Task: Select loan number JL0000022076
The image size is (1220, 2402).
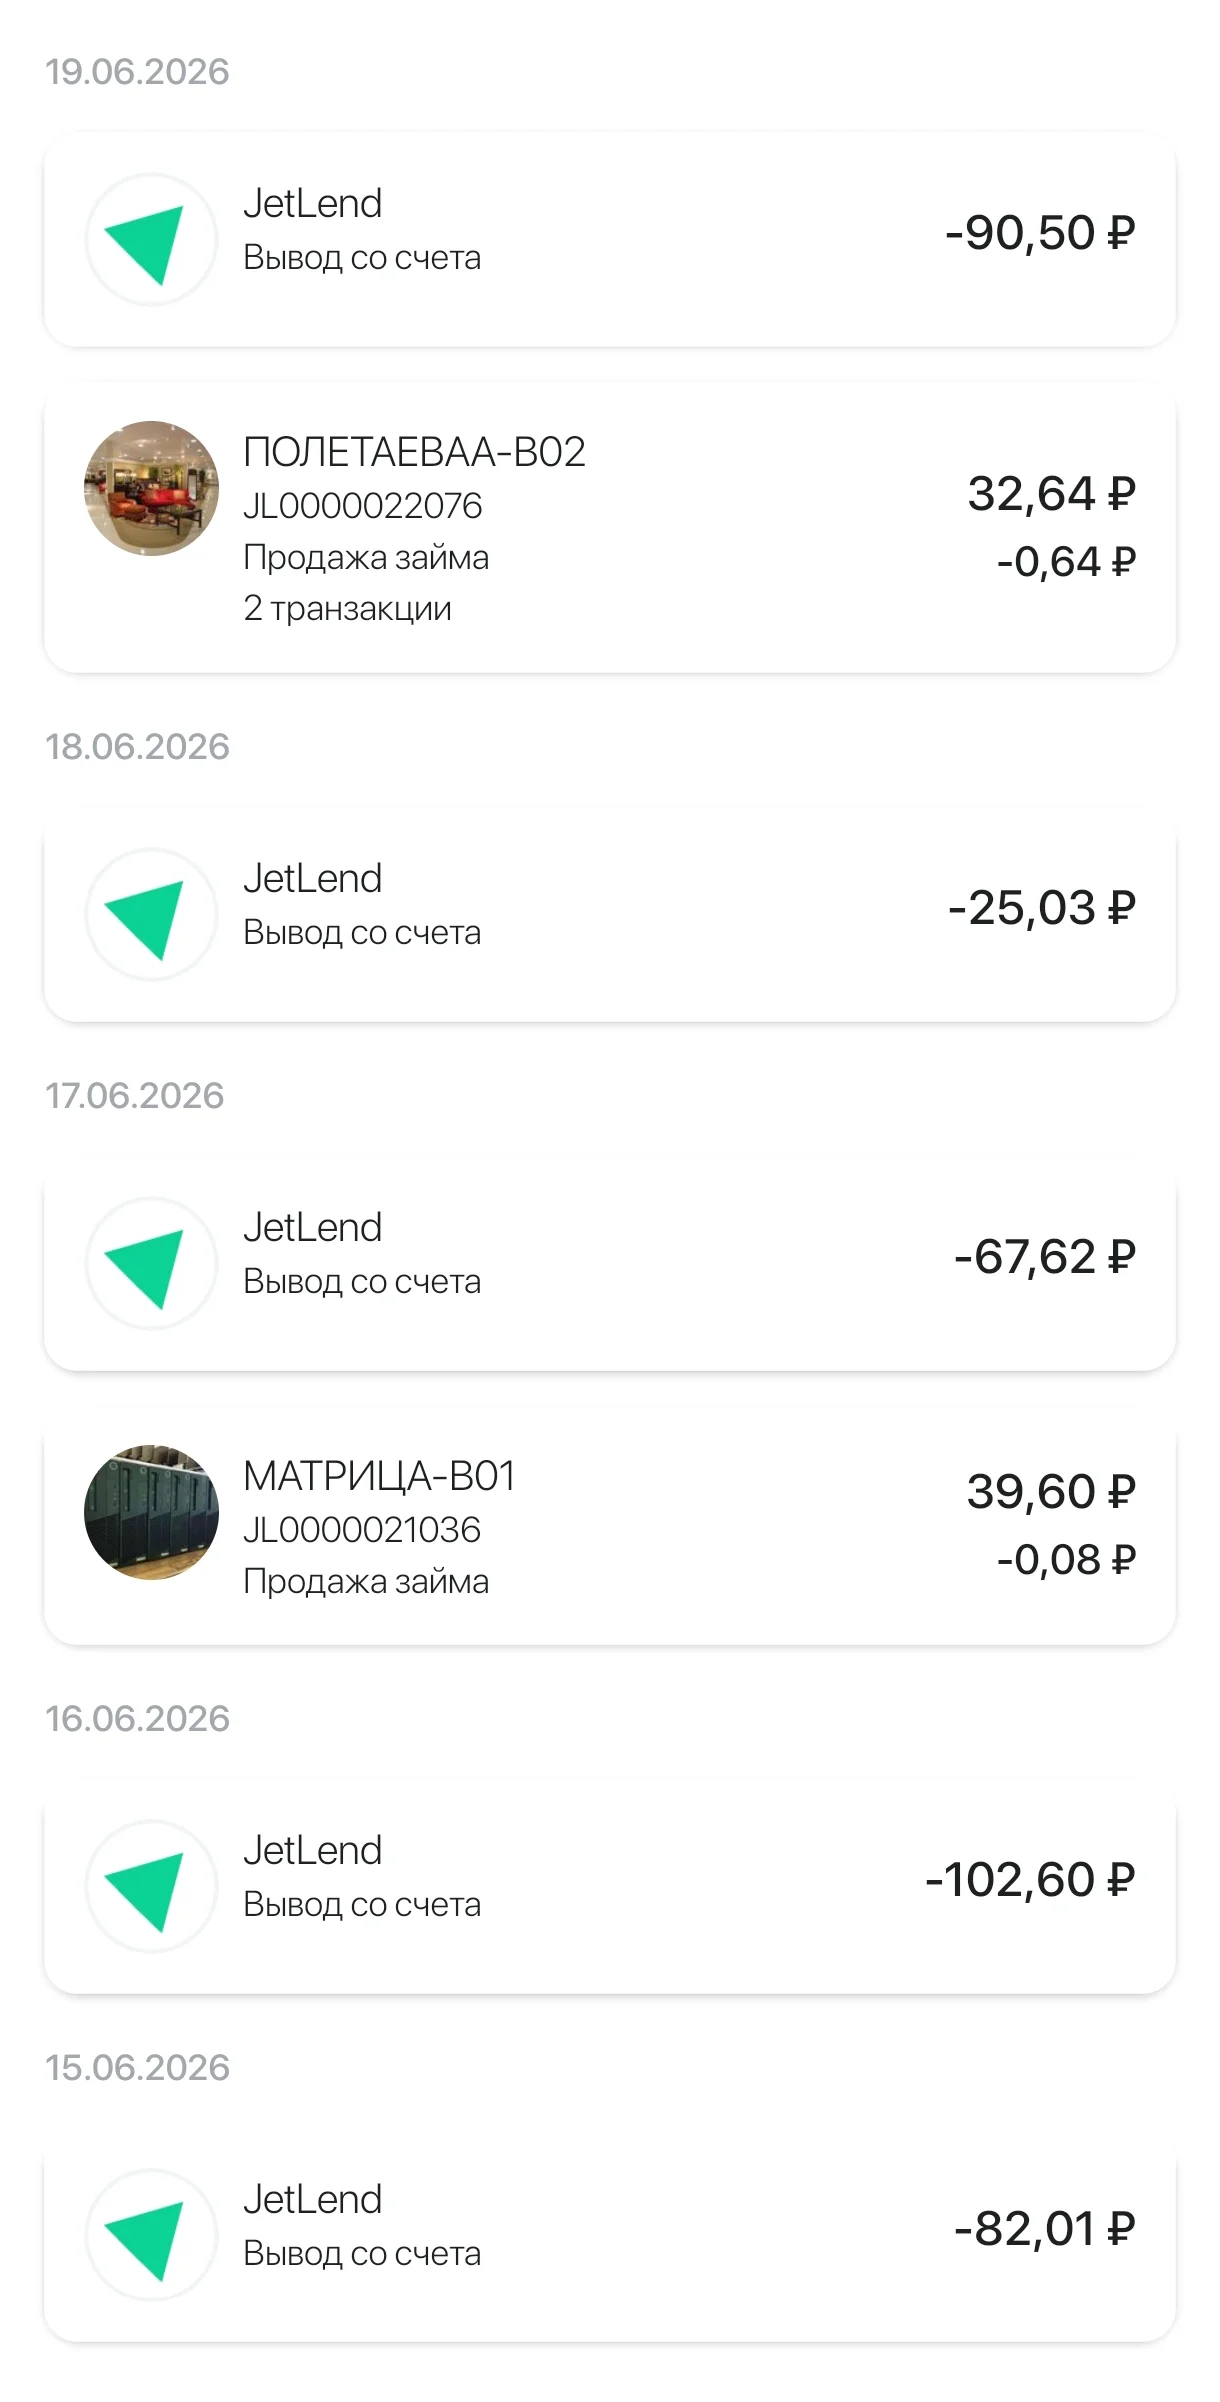Action: (x=363, y=506)
